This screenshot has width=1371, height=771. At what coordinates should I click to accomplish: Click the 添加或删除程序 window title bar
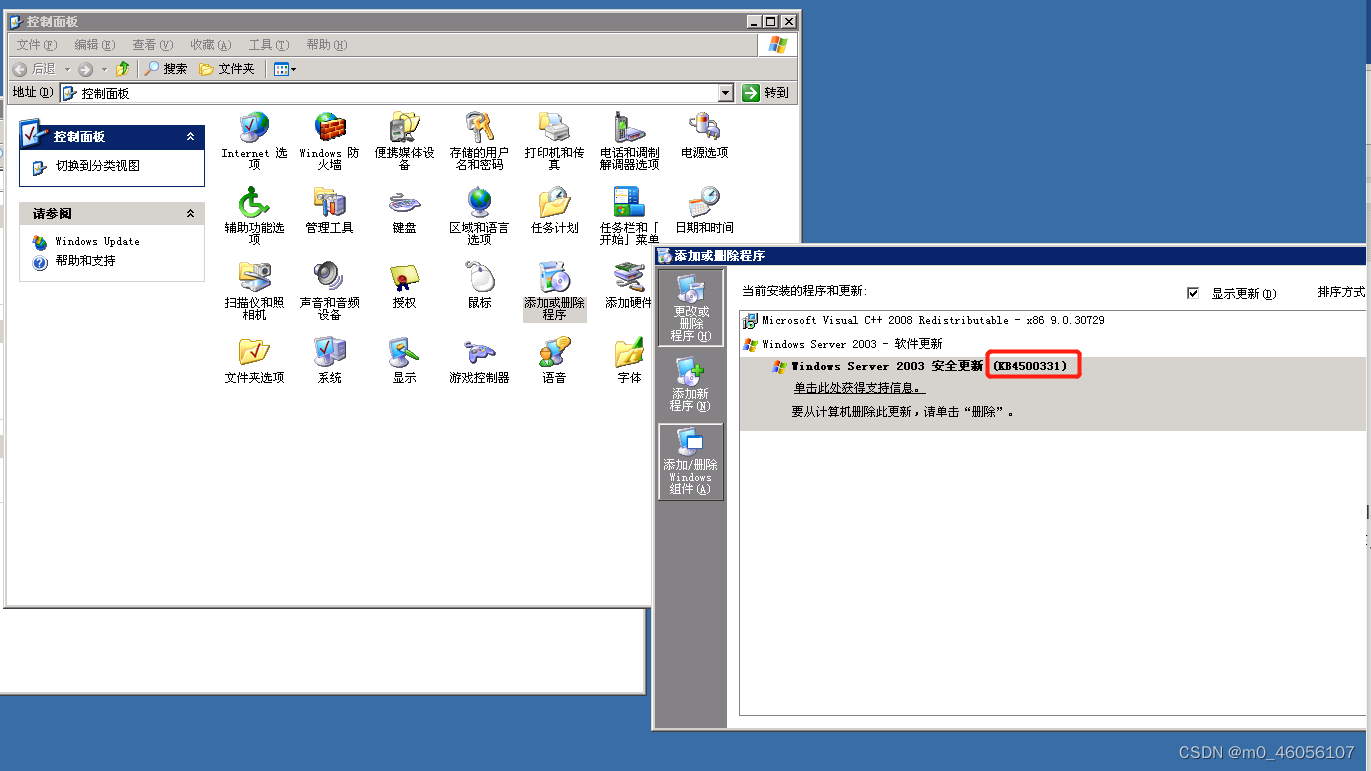(1010, 256)
